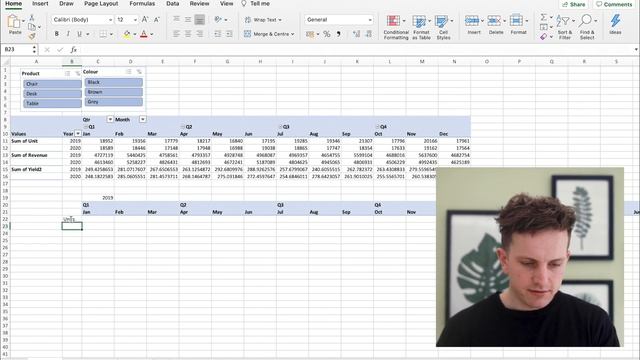Click the Share button
The width and height of the screenshot is (640, 360).
(574, 4)
